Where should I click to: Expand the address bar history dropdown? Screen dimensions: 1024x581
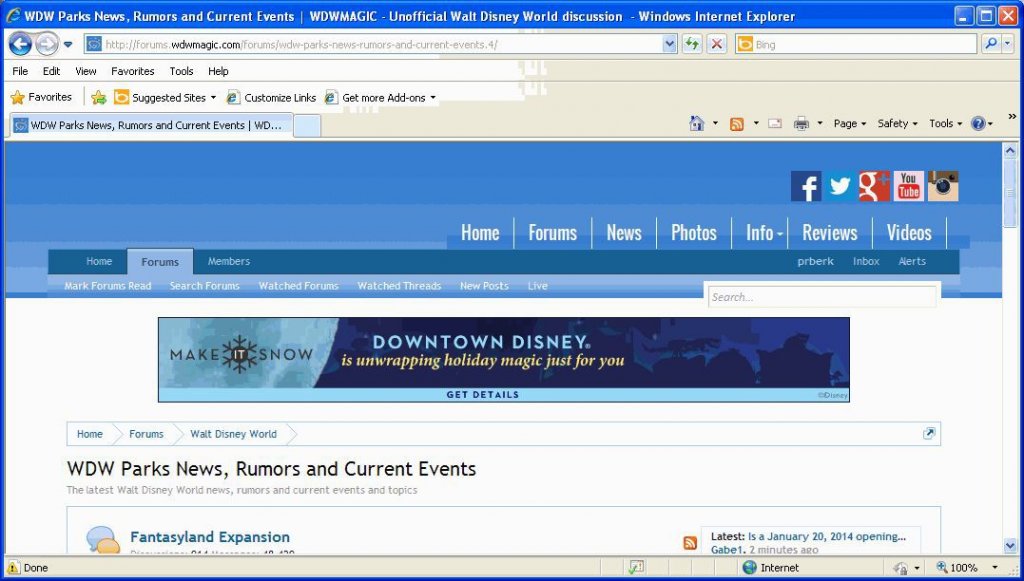(x=670, y=44)
